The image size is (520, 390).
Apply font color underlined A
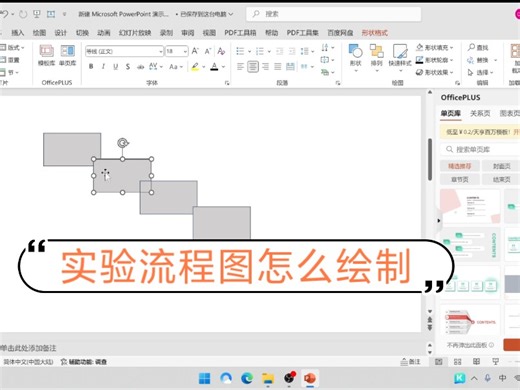[214, 67]
